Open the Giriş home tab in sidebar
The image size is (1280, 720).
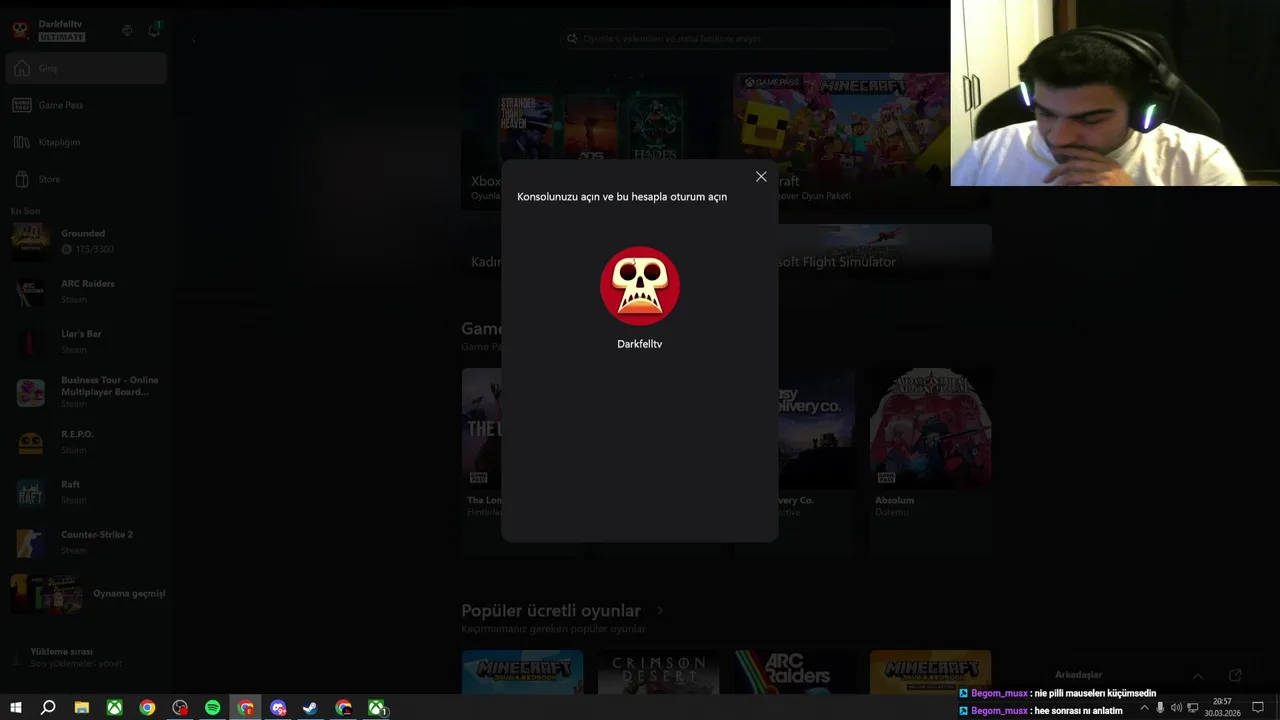[x=86, y=69]
